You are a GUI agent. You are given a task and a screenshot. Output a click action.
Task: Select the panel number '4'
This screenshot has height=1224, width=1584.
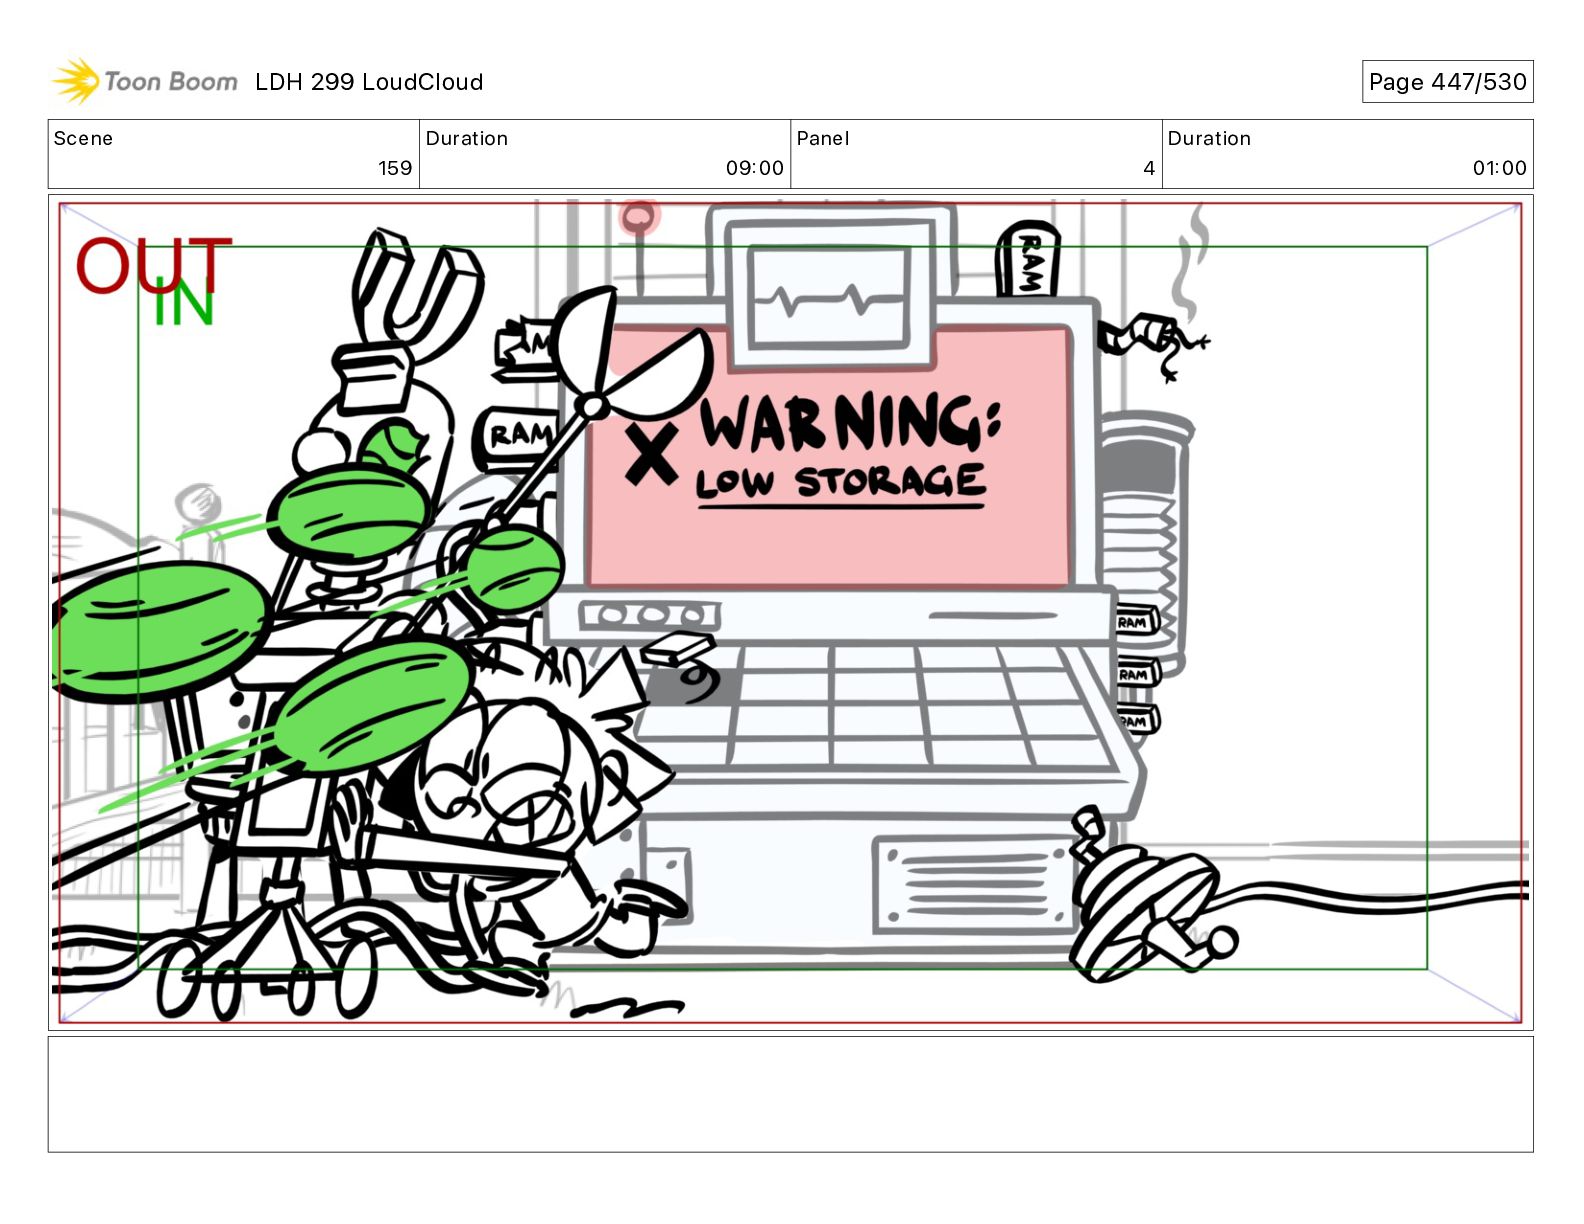[1149, 168]
